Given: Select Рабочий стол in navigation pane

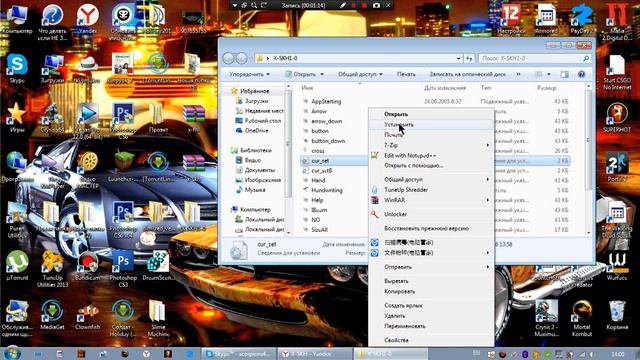Looking at the screenshot, I should tap(262, 120).
